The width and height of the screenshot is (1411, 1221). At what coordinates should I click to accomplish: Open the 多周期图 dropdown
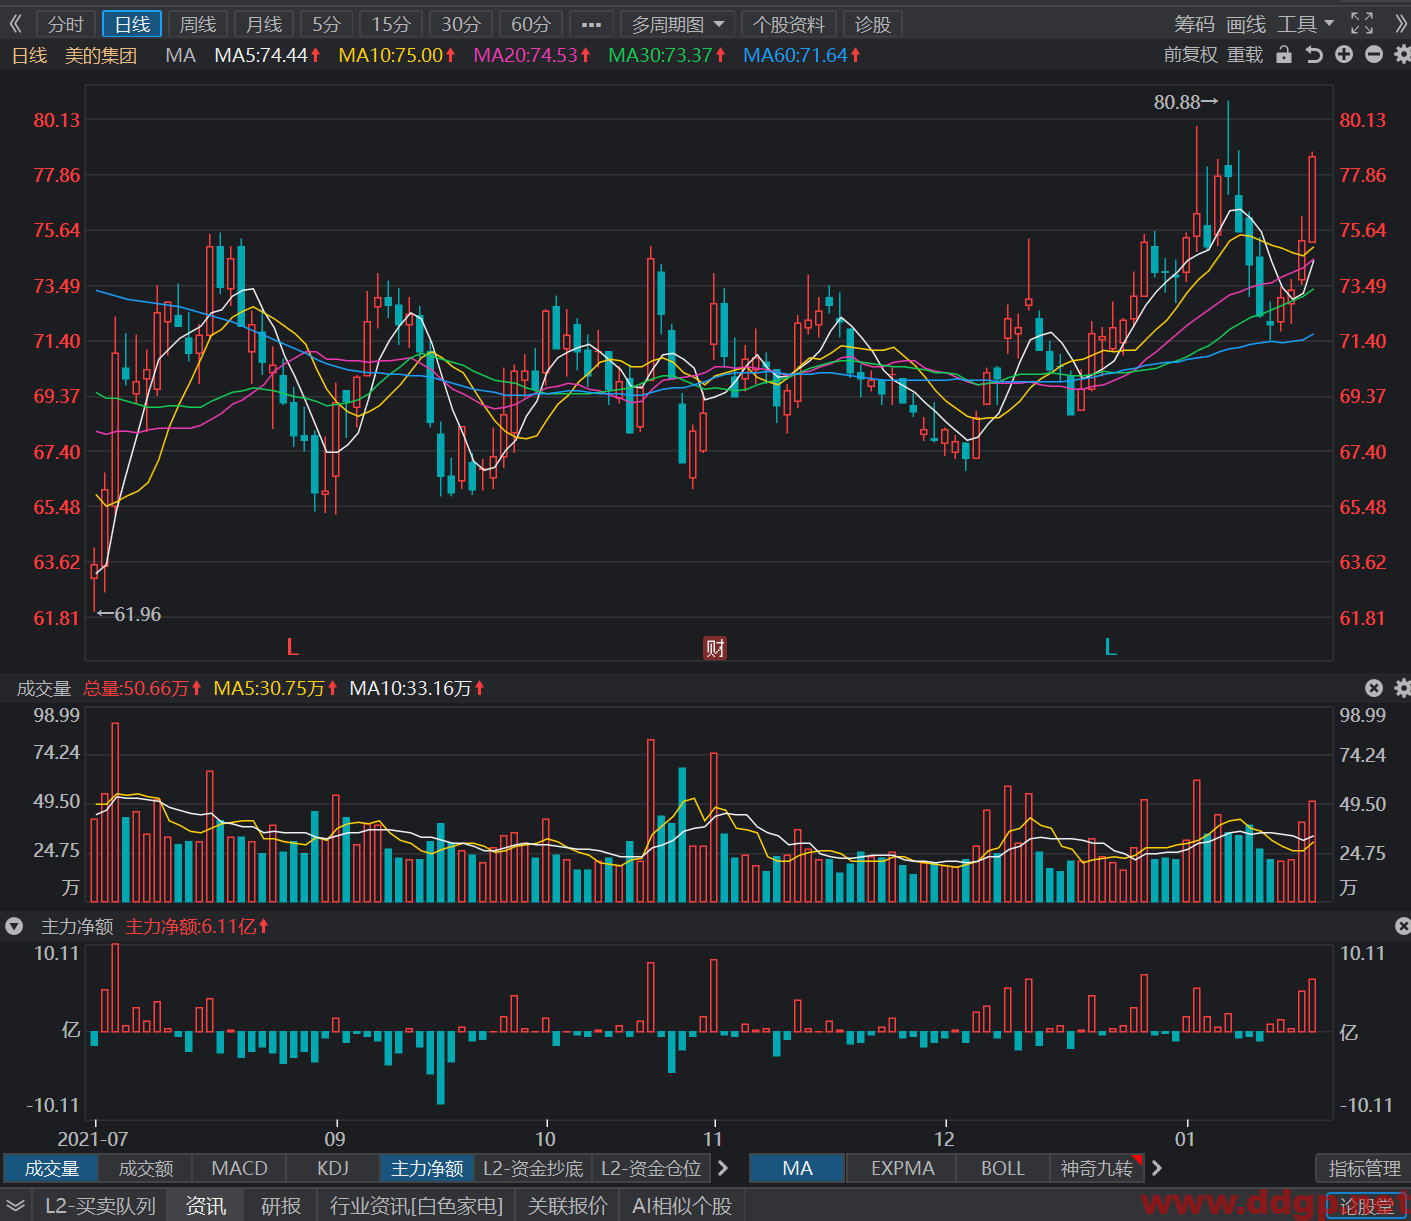677,24
